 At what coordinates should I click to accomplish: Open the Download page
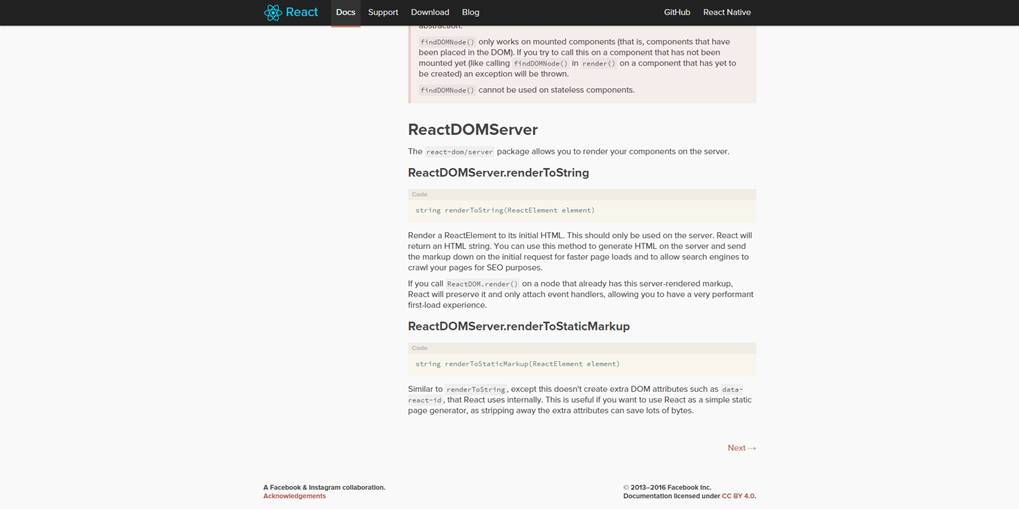click(430, 13)
